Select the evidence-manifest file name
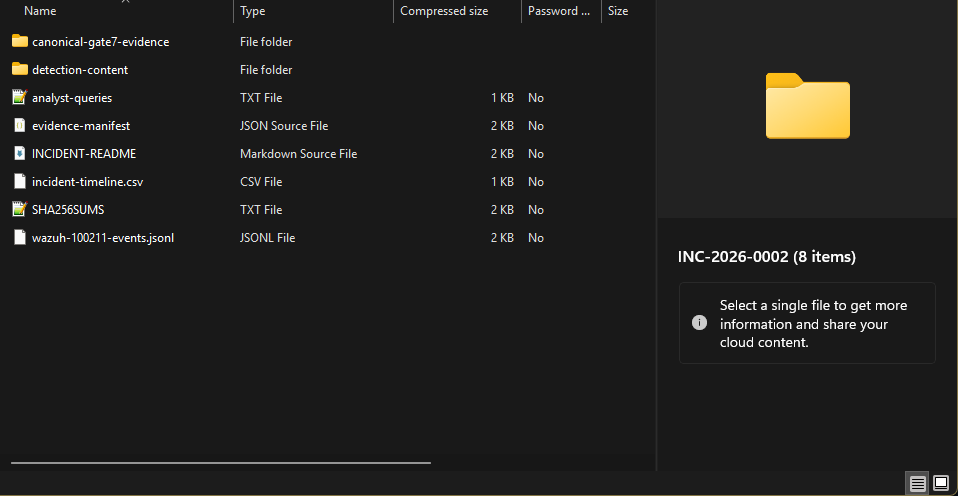This screenshot has width=958, height=496. (81, 126)
